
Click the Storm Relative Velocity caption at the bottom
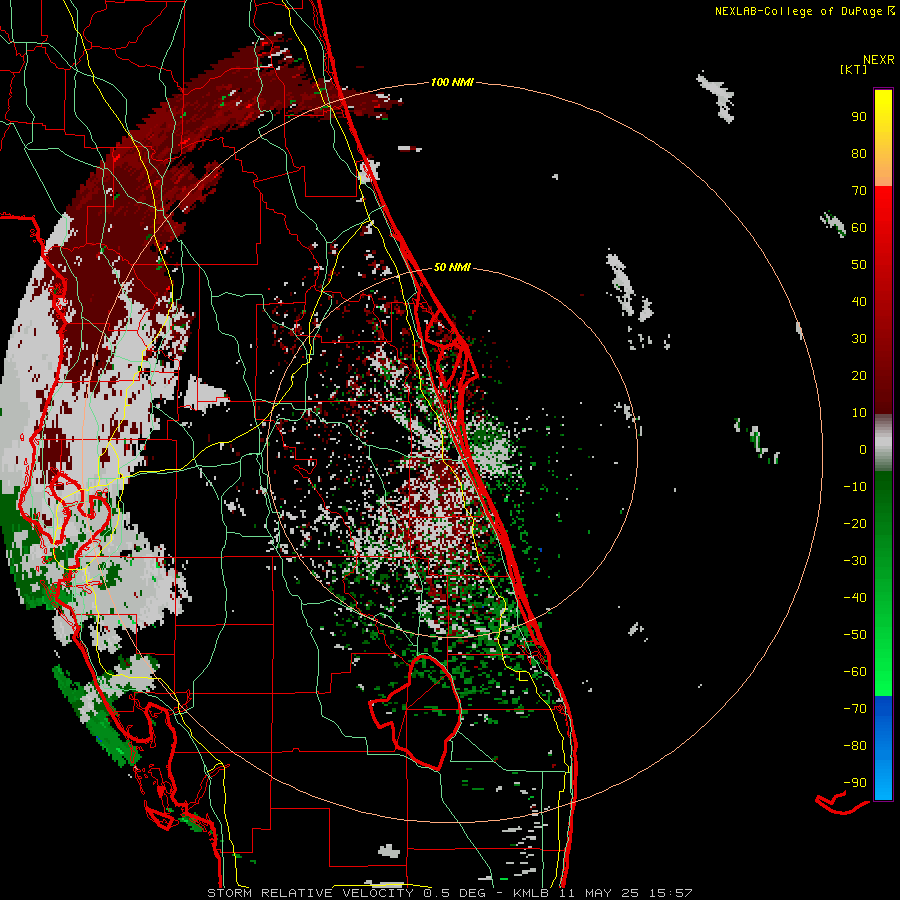click(449, 893)
